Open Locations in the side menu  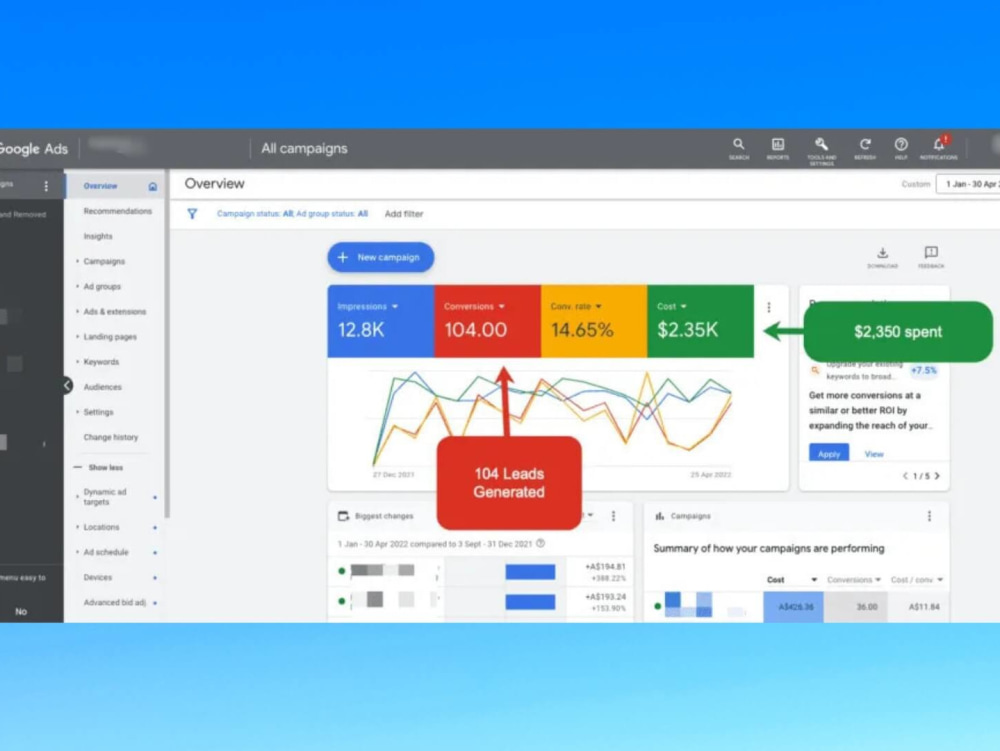[x=101, y=527]
